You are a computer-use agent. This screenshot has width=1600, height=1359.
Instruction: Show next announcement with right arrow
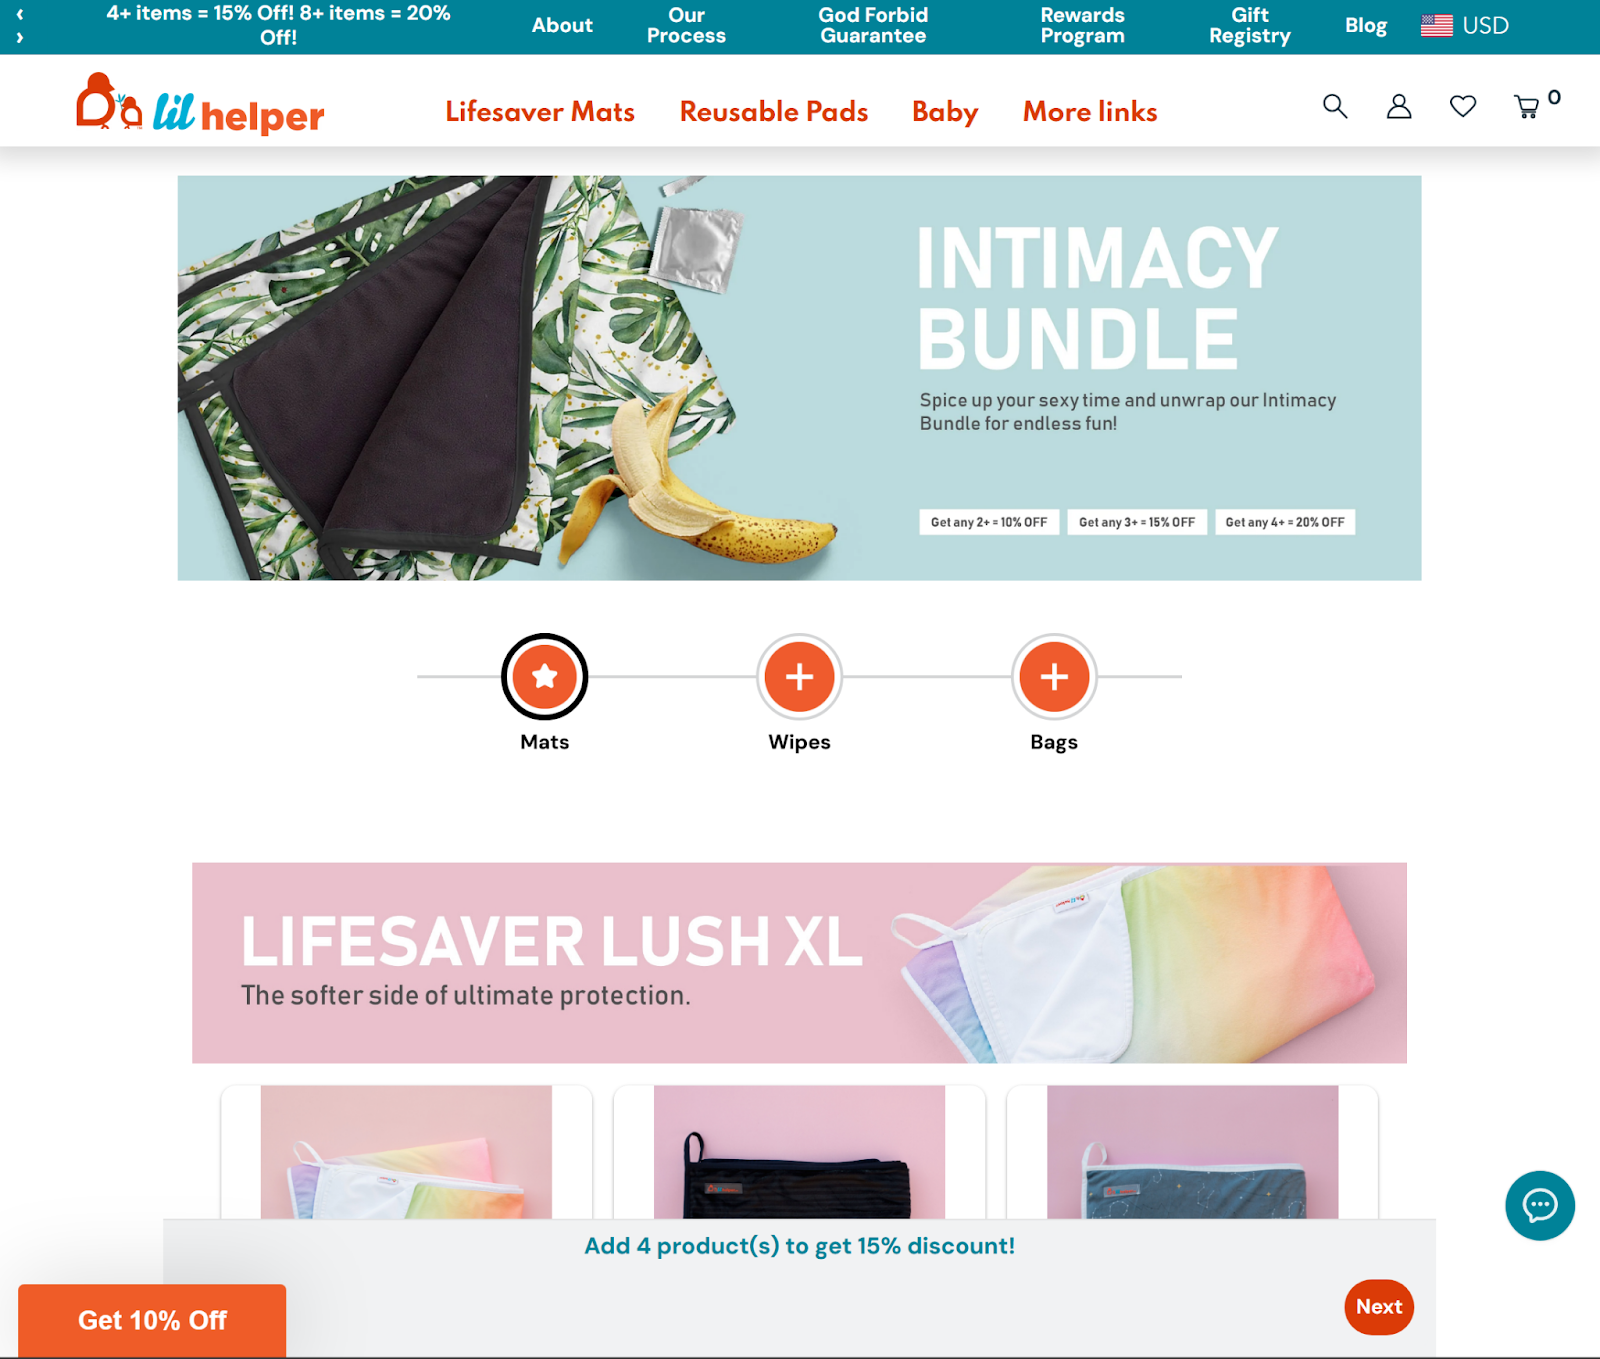click(20, 38)
